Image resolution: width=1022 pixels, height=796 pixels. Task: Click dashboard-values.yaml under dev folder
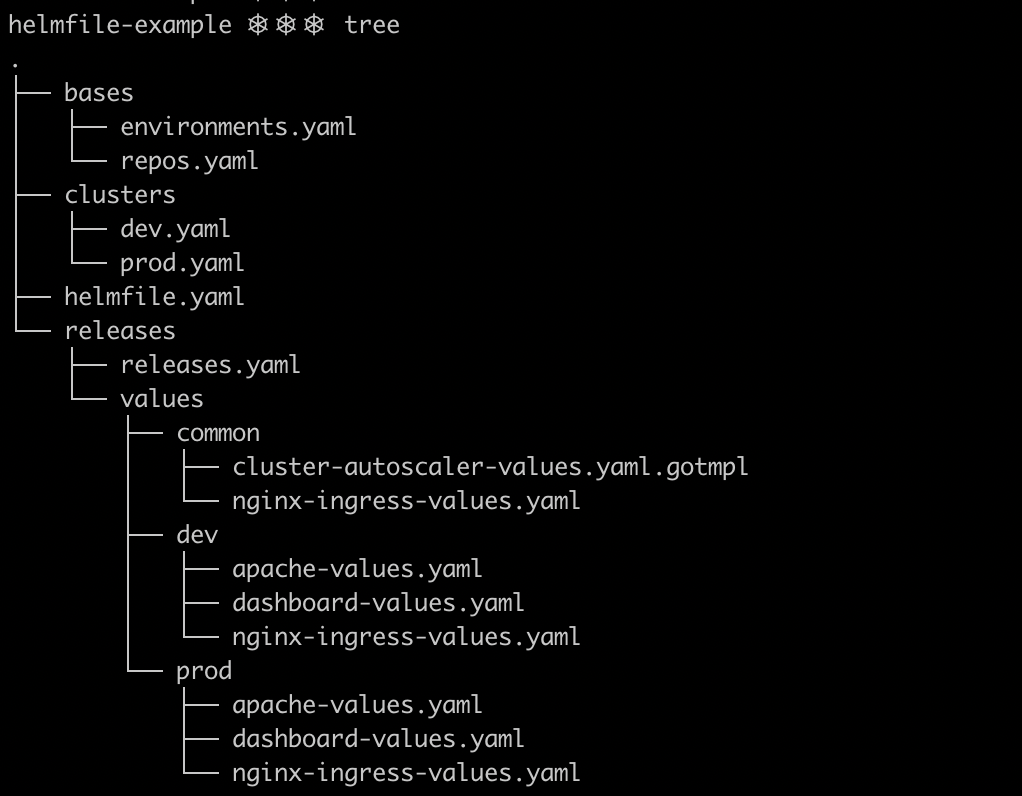378,602
